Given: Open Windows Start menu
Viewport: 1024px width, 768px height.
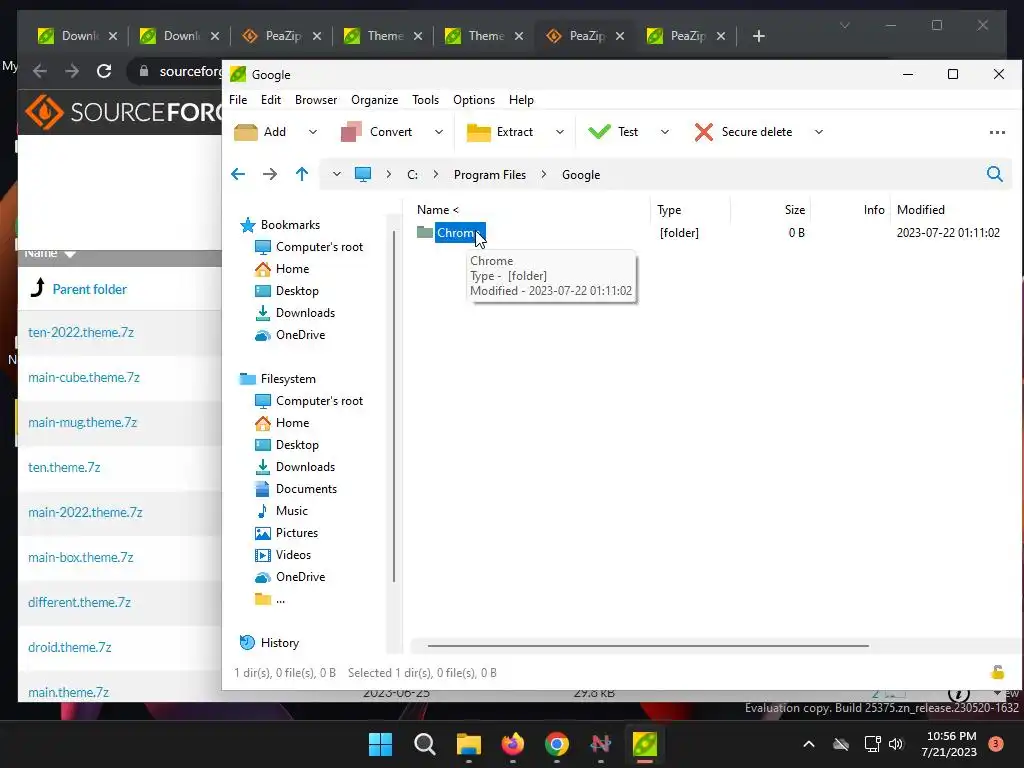Looking at the screenshot, I should coord(380,744).
